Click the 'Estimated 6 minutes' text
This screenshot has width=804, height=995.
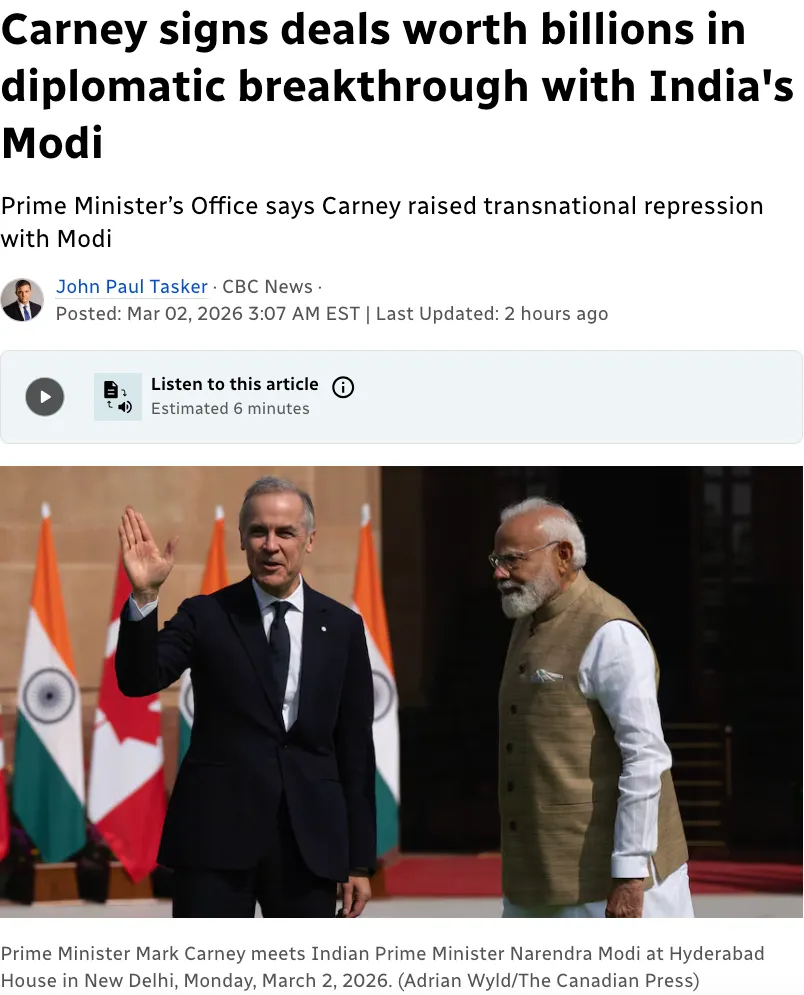click(x=230, y=409)
